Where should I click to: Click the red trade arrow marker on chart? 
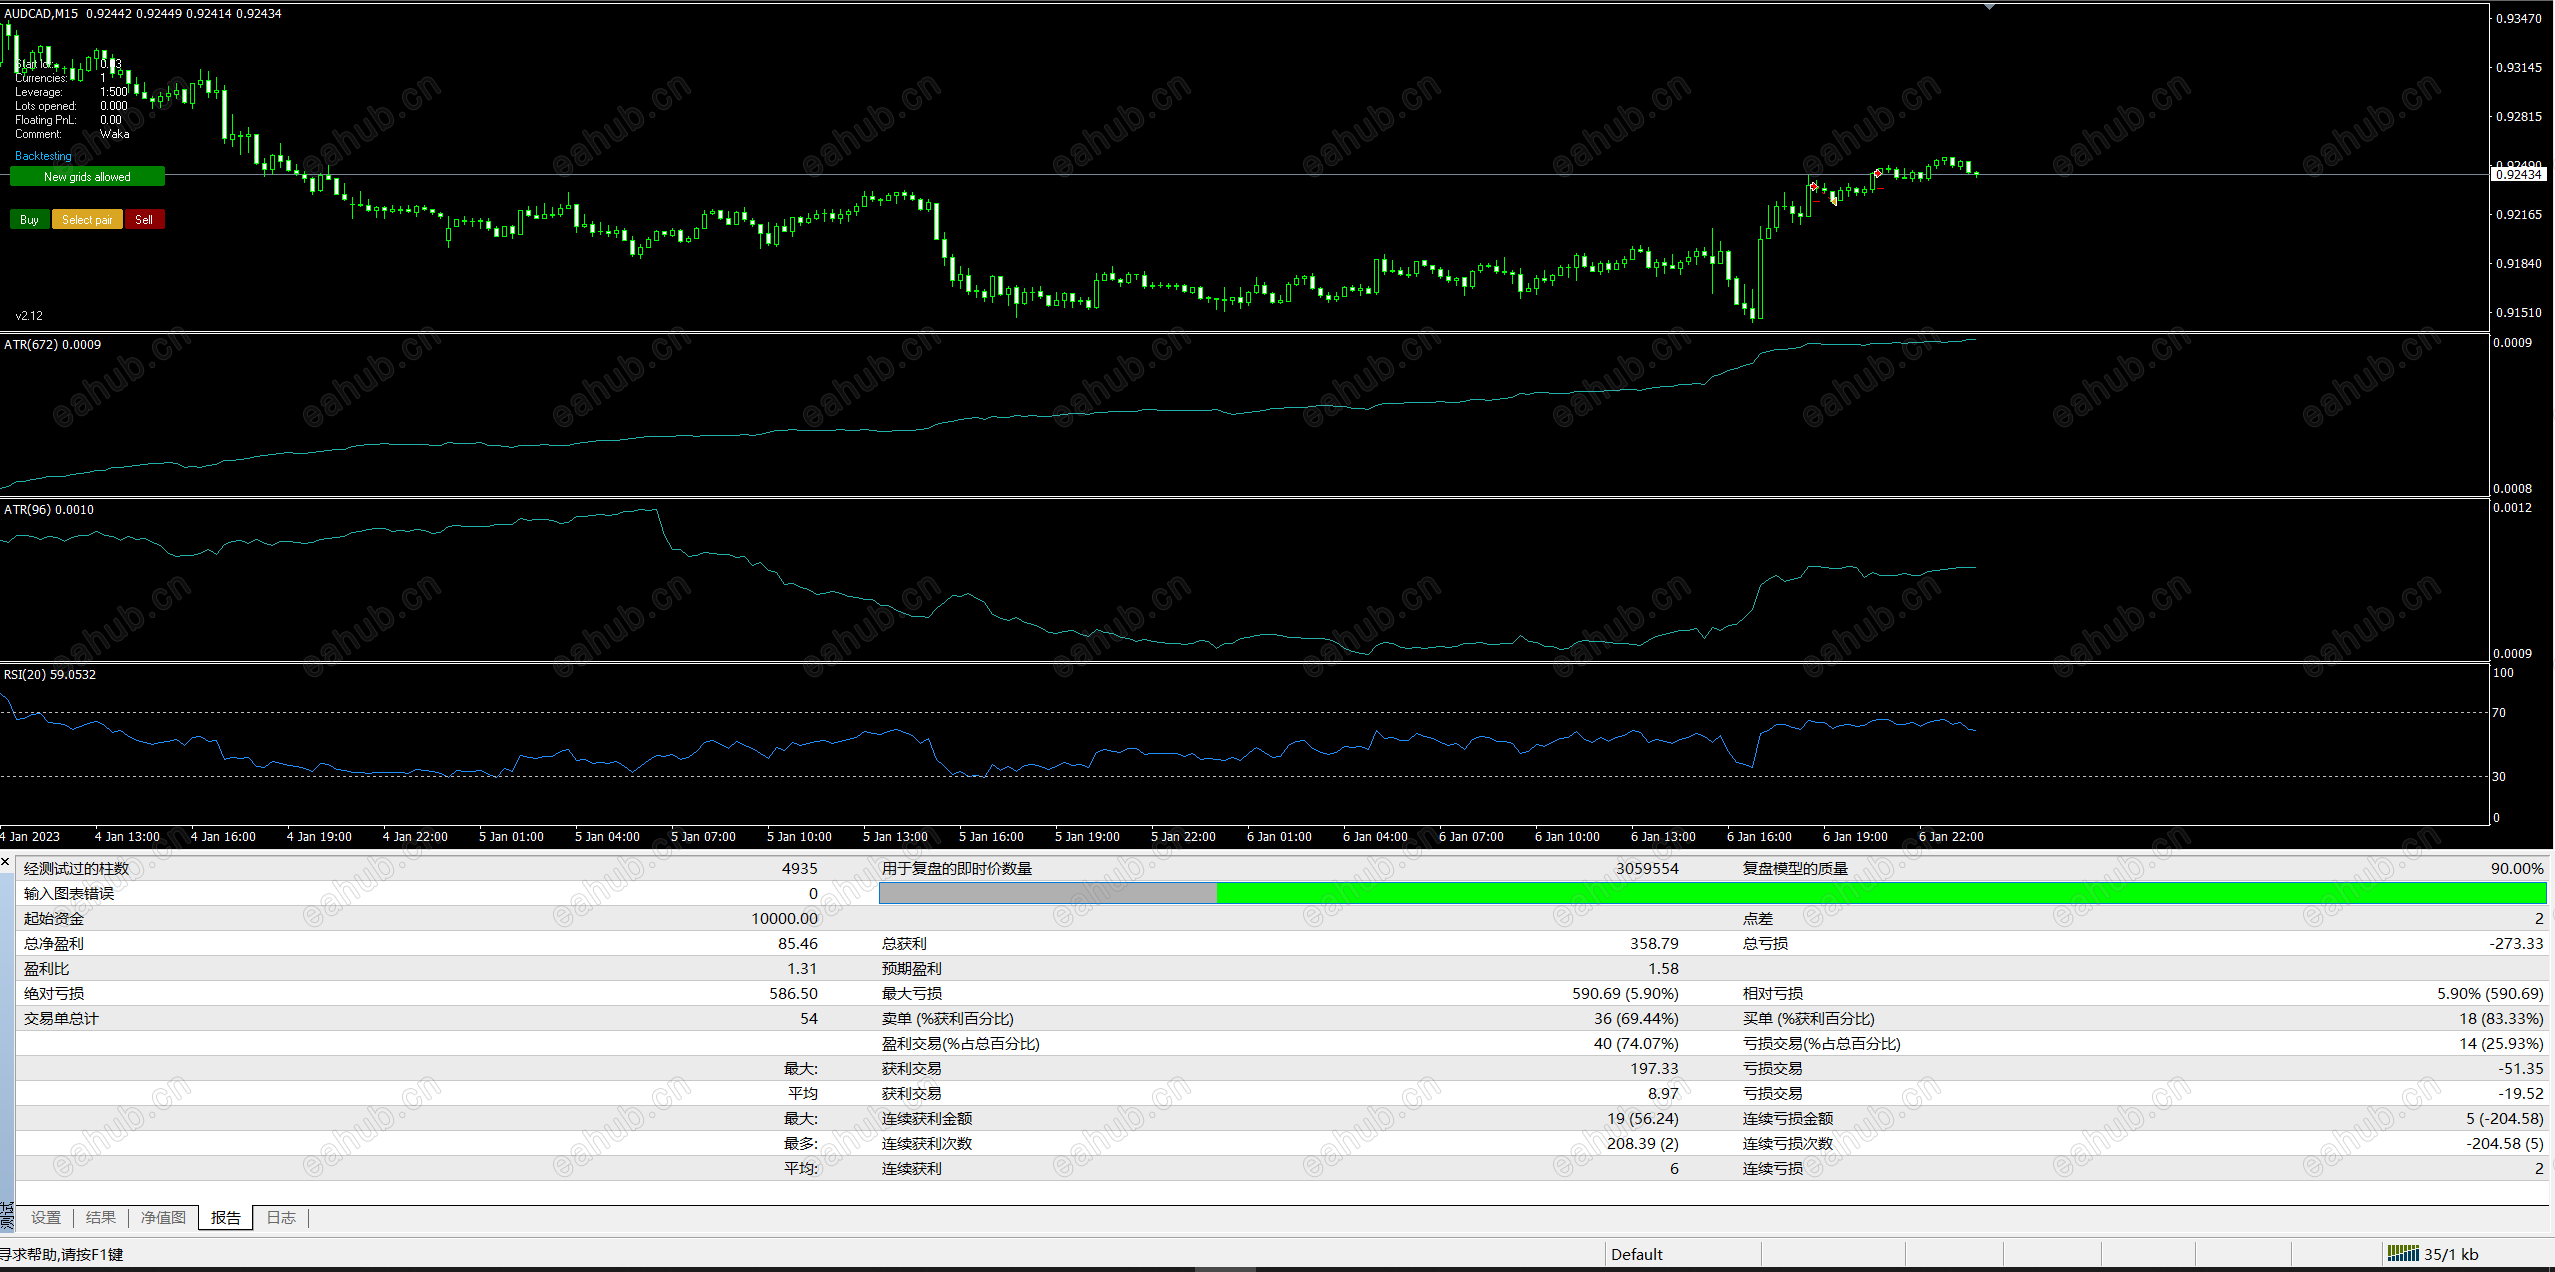1814,187
